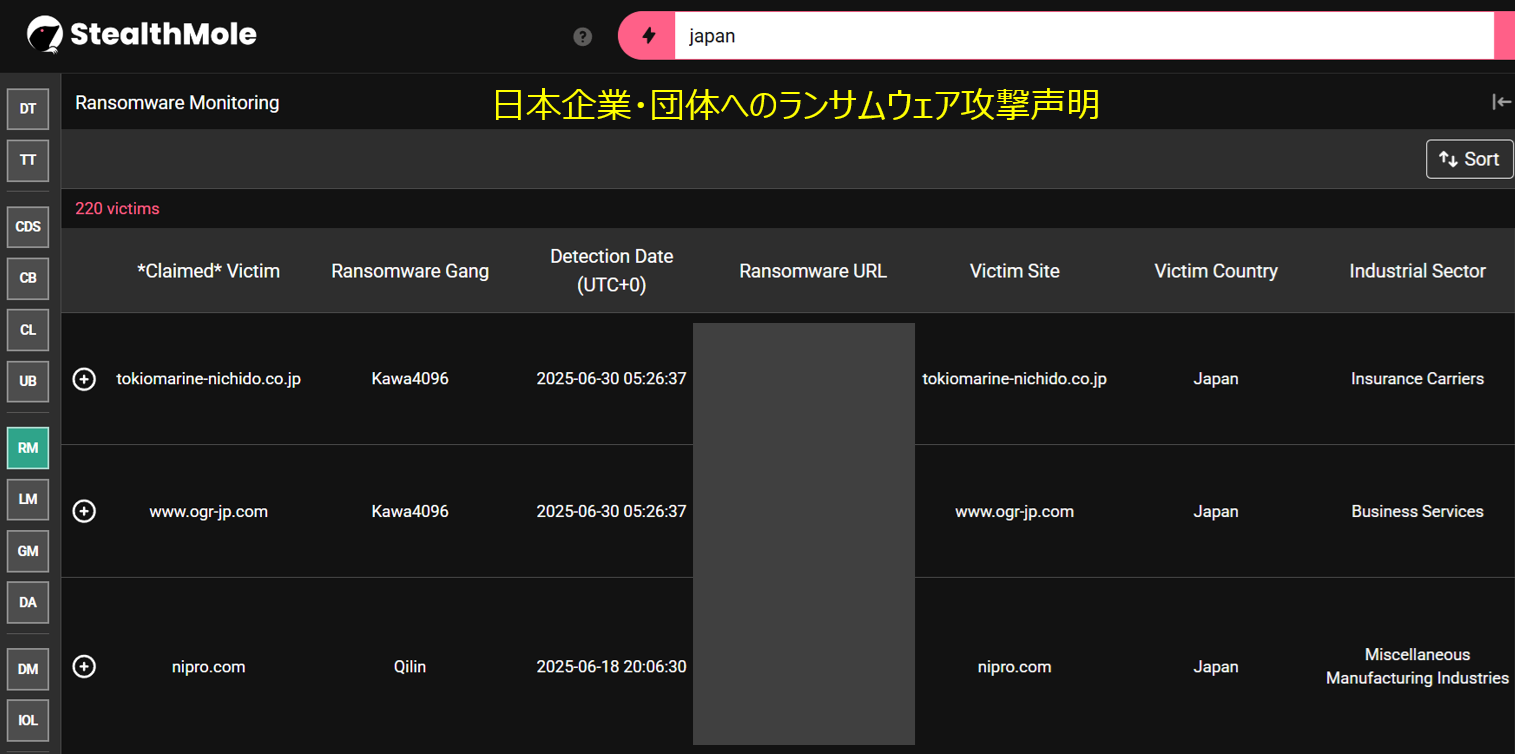The height and width of the screenshot is (754, 1515).
Task: Open victim site www.ogr-jp.com
Action: (1015, 511)
